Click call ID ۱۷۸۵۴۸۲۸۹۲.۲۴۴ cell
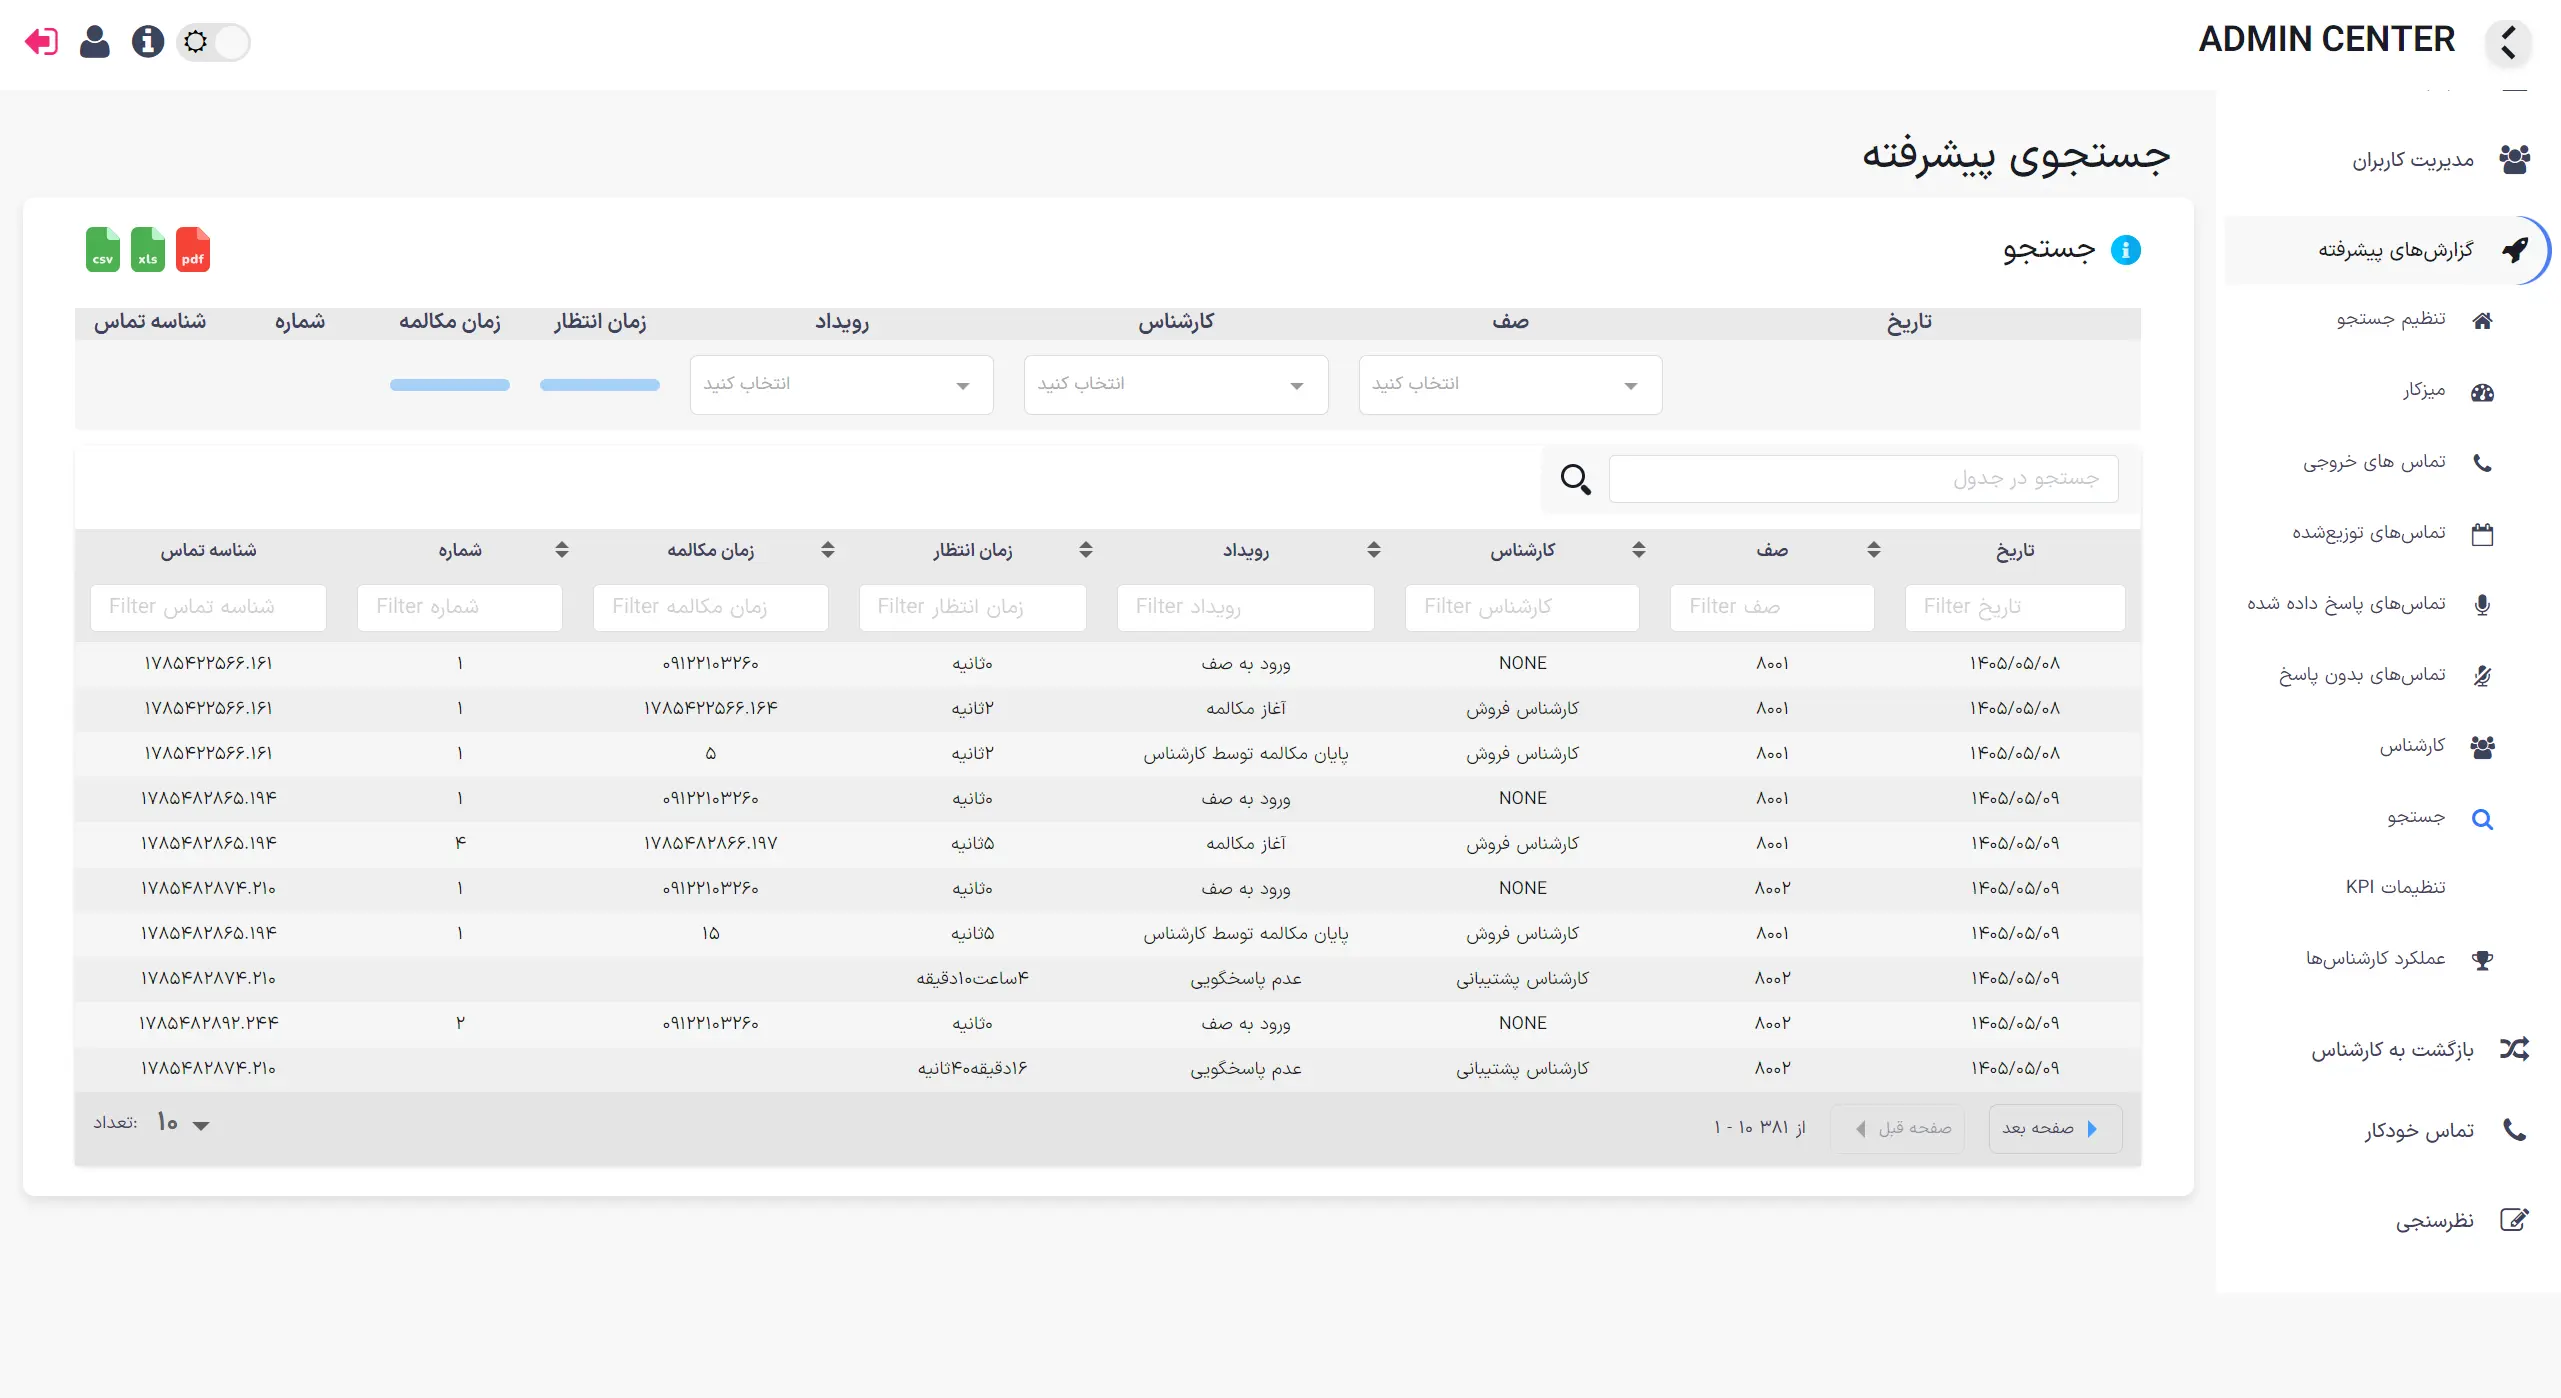 pyautogui.click(x=208, y=1023)
